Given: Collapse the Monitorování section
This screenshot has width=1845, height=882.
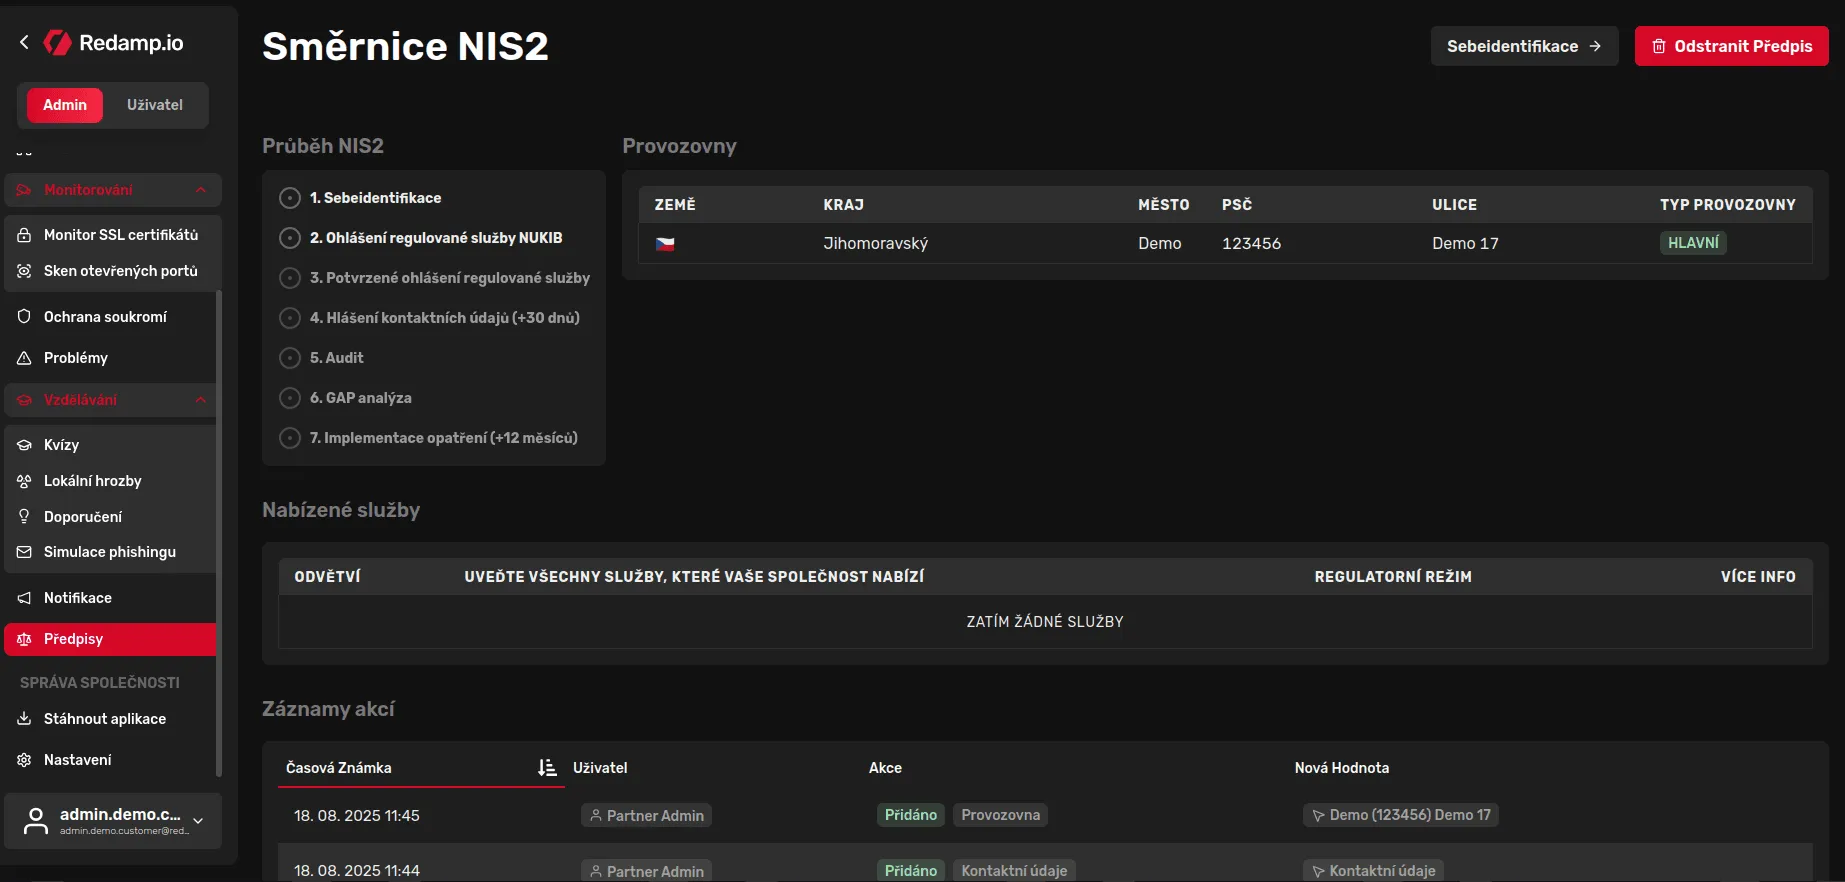Looking at the screenshot, I should tap(201, 190).
